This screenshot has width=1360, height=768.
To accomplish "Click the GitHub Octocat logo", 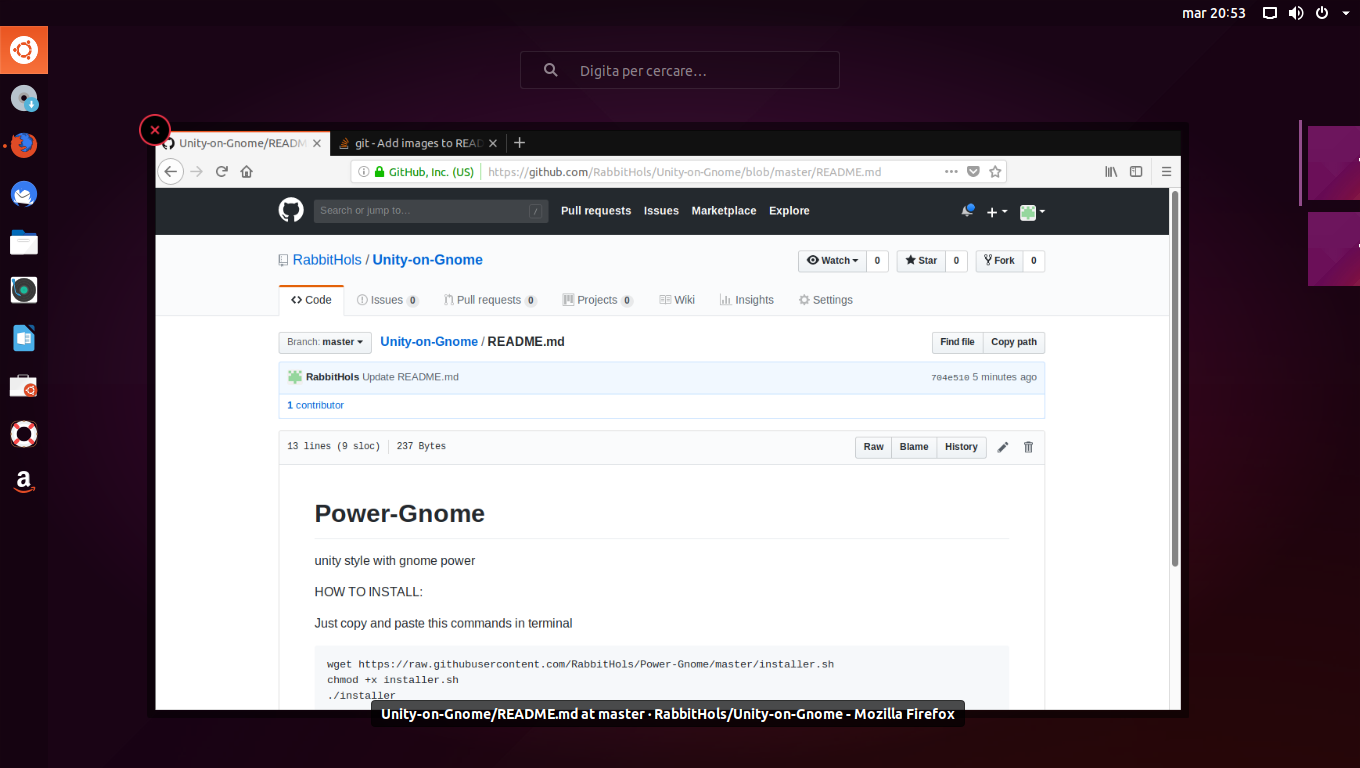I will [291, 210].
